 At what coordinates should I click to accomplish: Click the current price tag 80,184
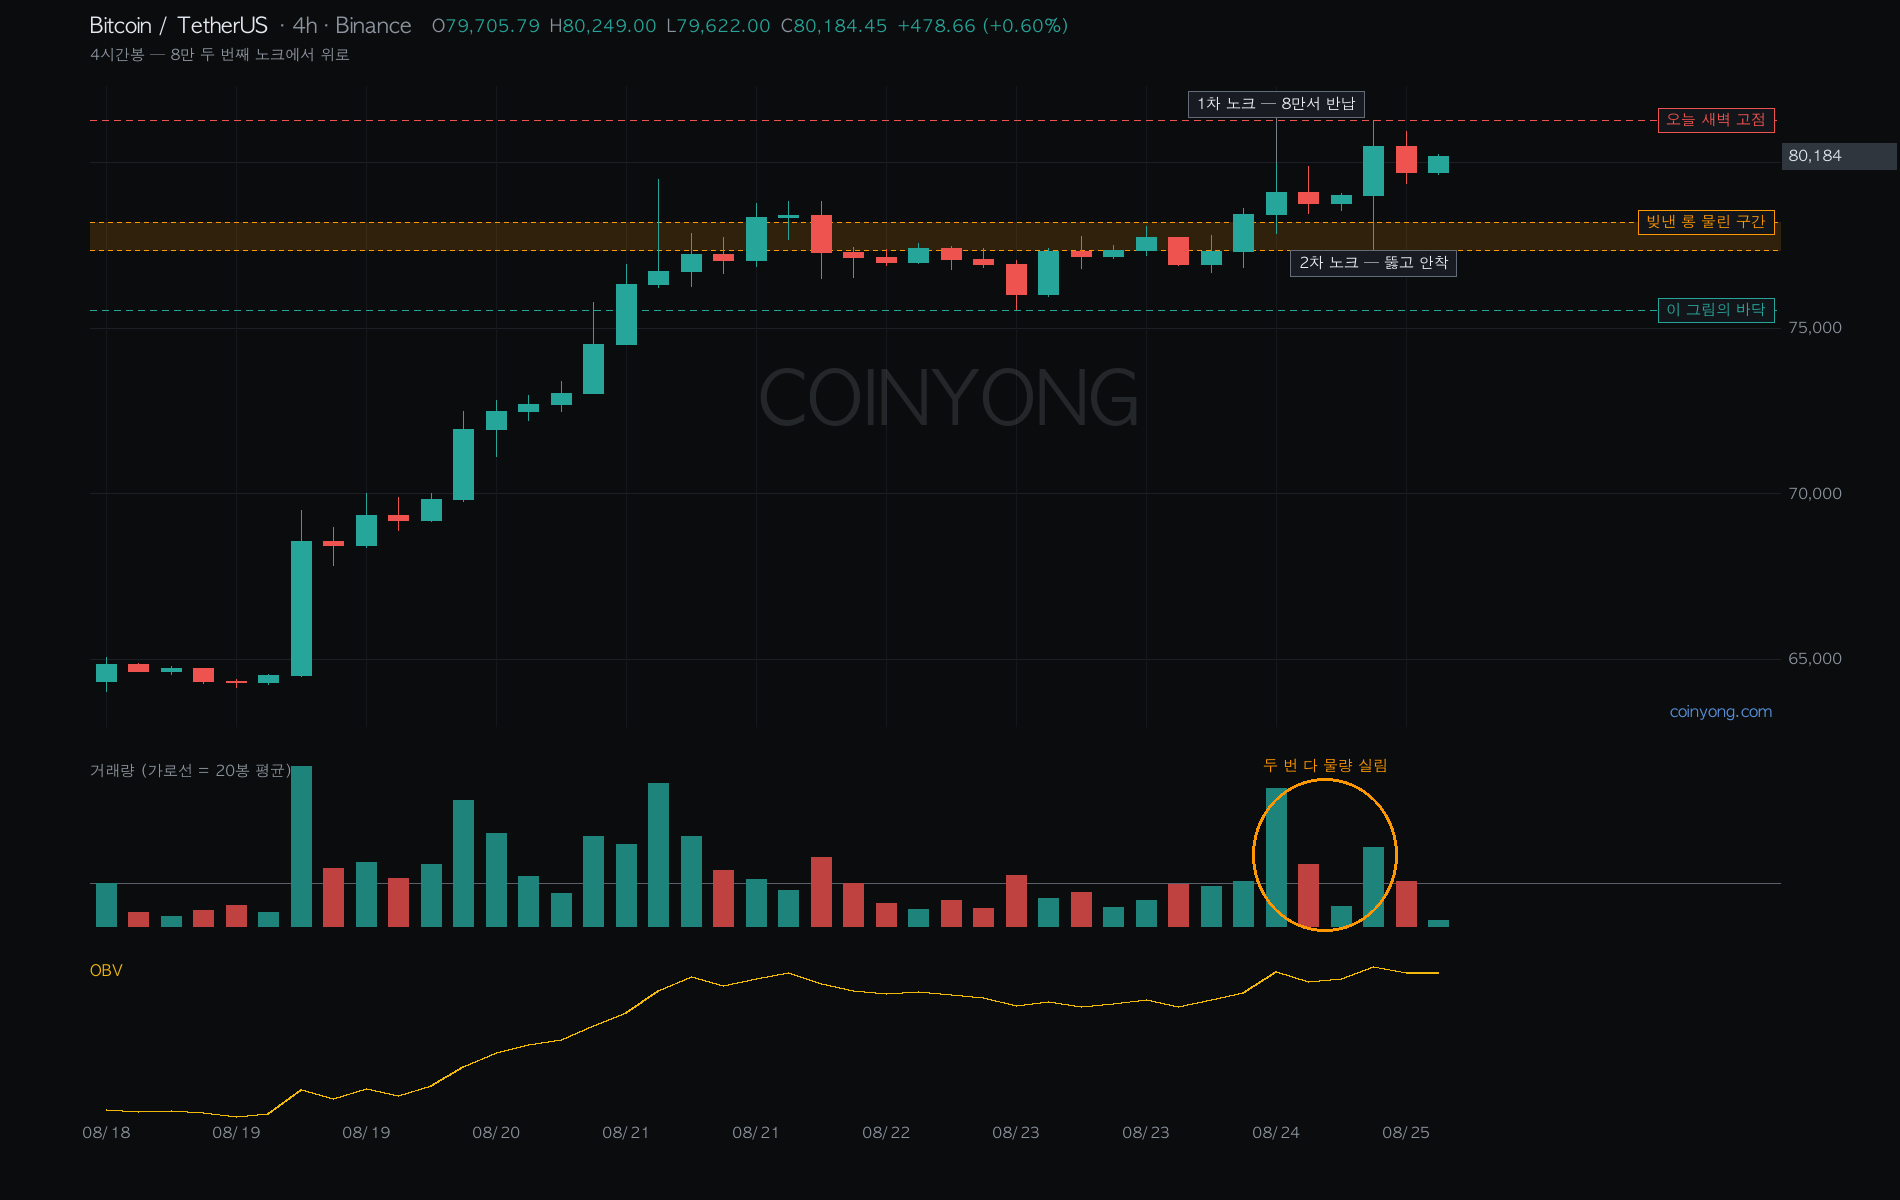pyautogui.click(x=1838, y=156)
